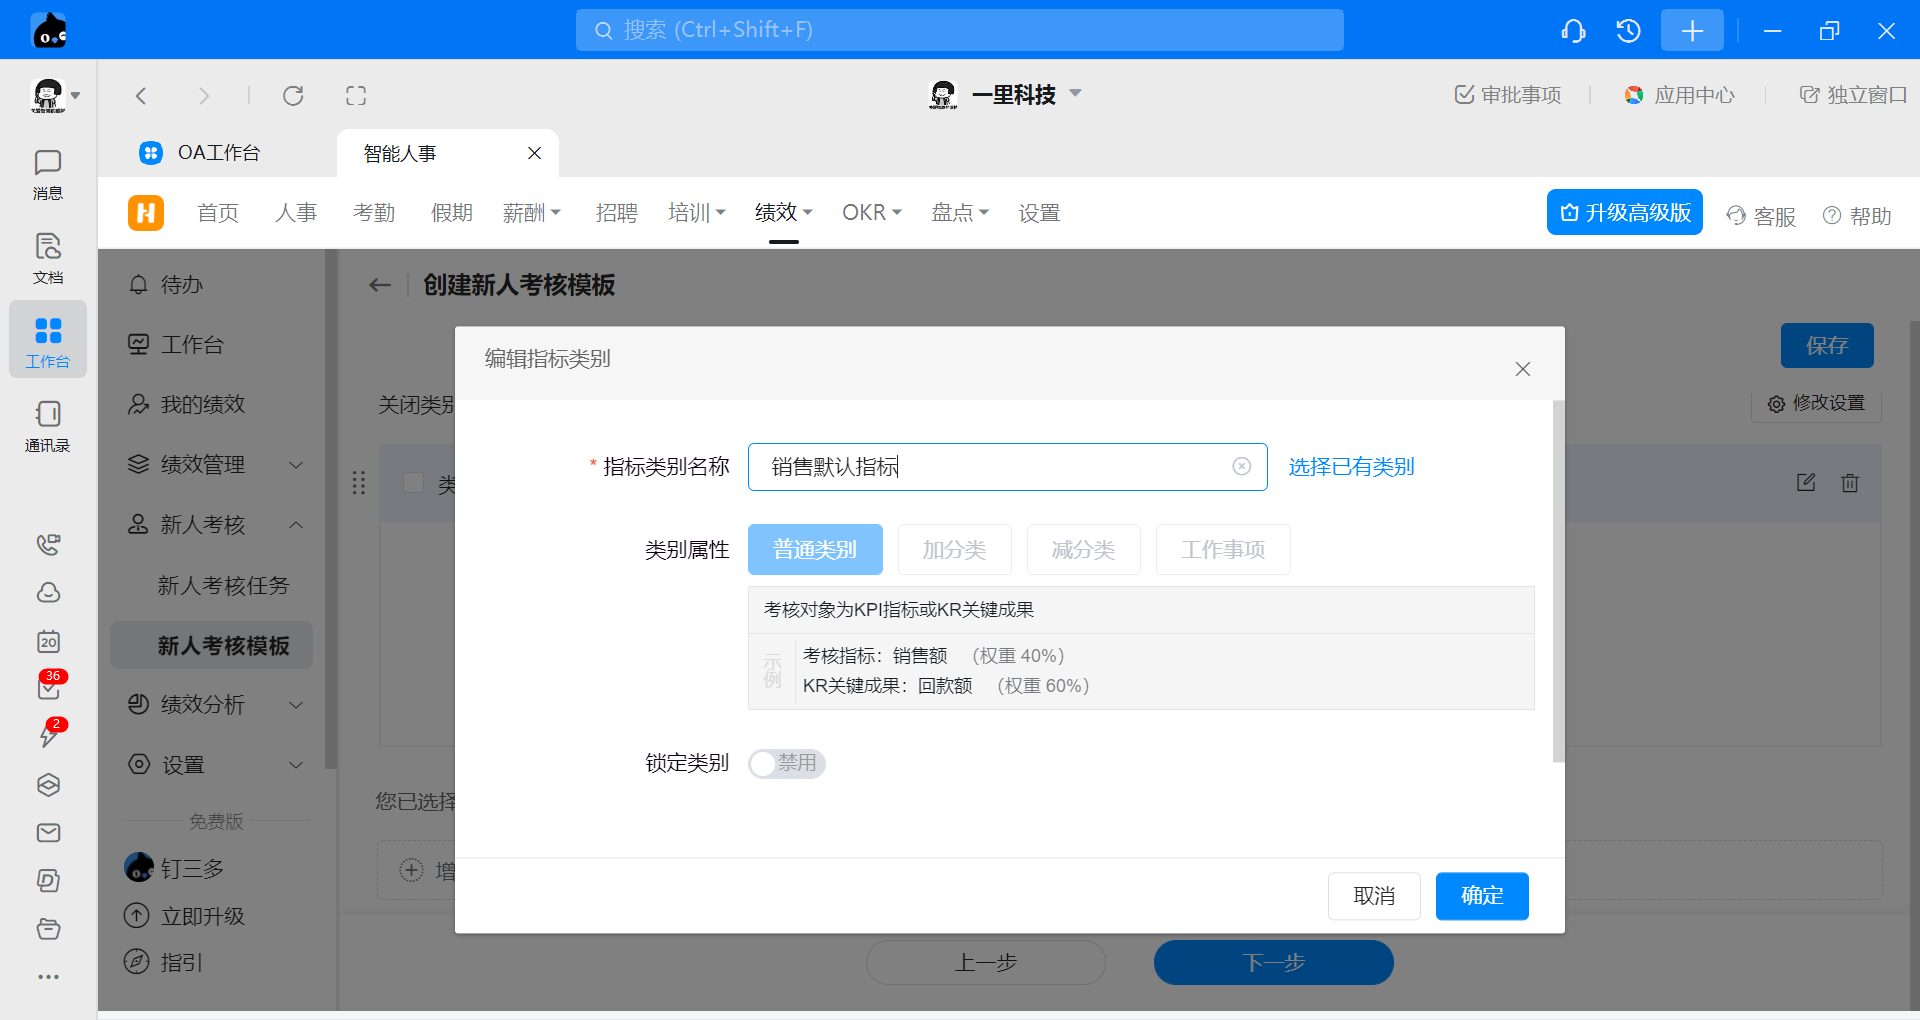Viewport: 1920px width, 1020px height.
Task: Click the 确定 confirm button
Action: pyautogui.click(x=1481, y=896)
